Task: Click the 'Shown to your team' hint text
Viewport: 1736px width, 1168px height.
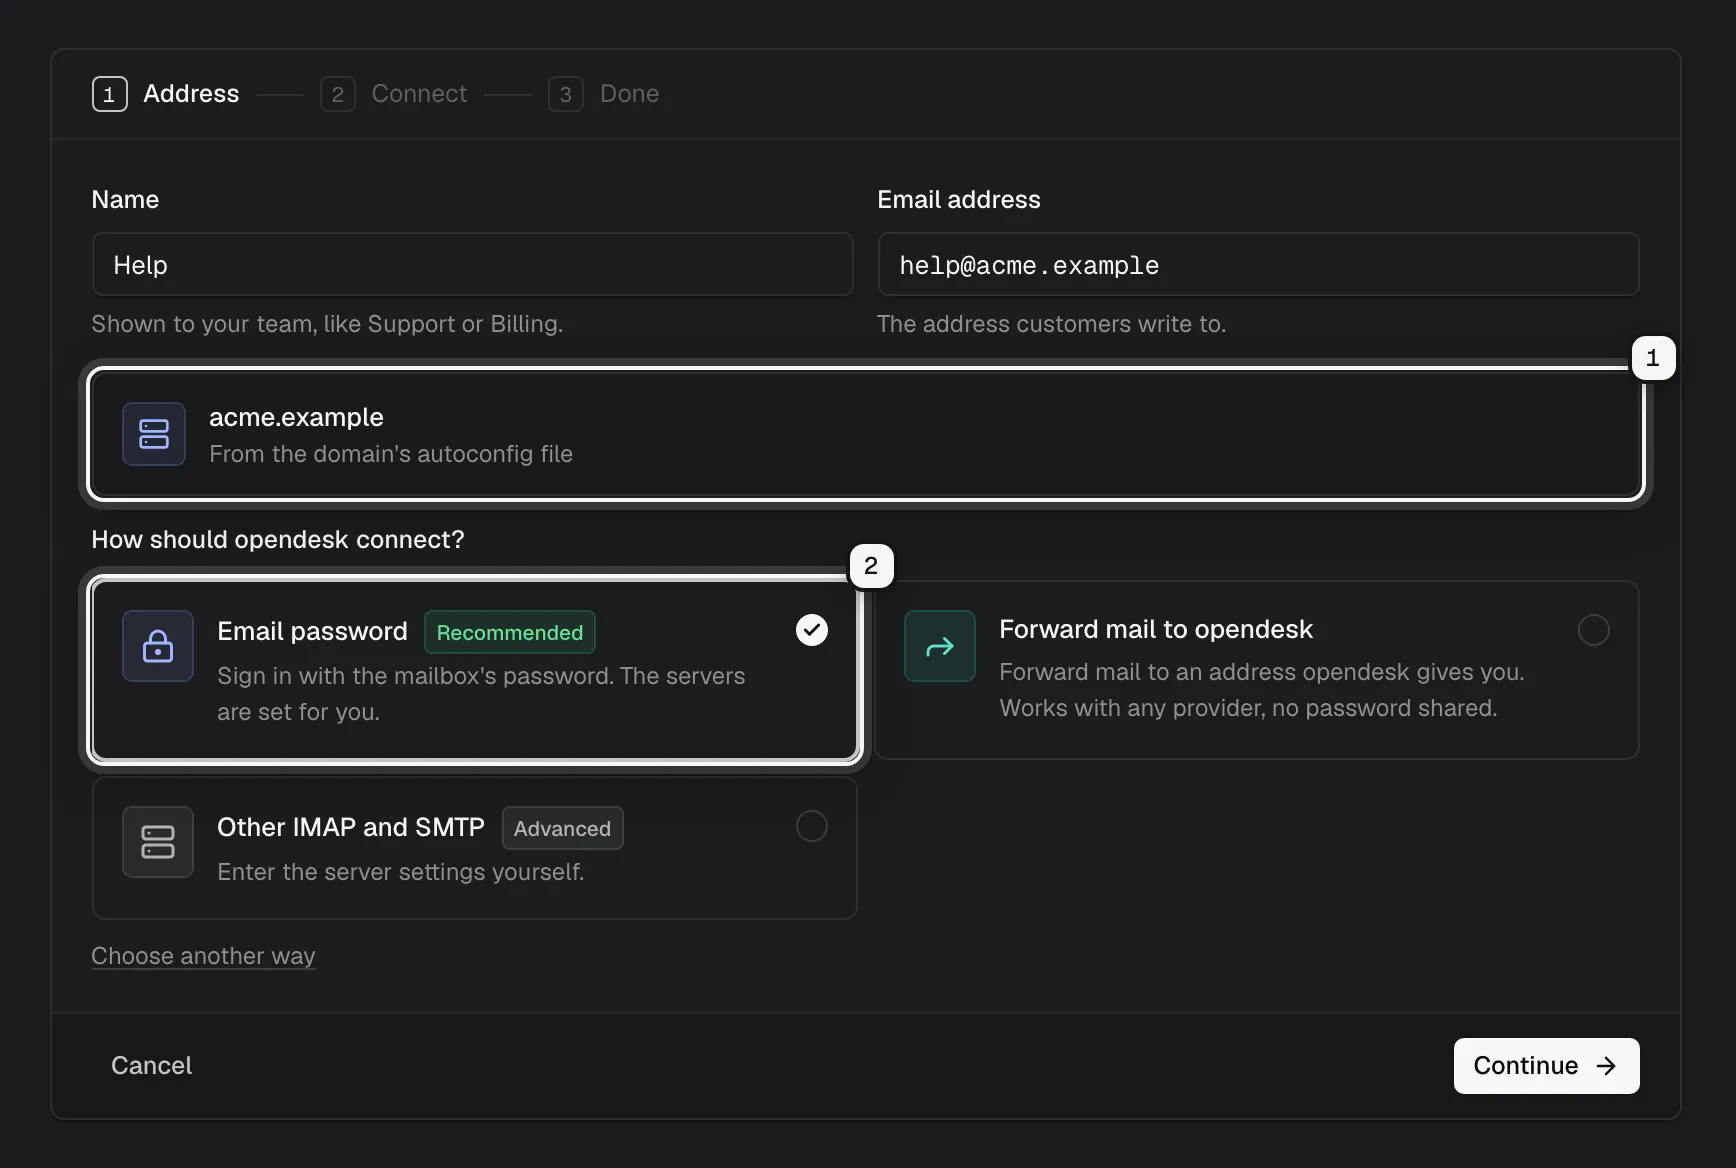Action: pos(327,324)
